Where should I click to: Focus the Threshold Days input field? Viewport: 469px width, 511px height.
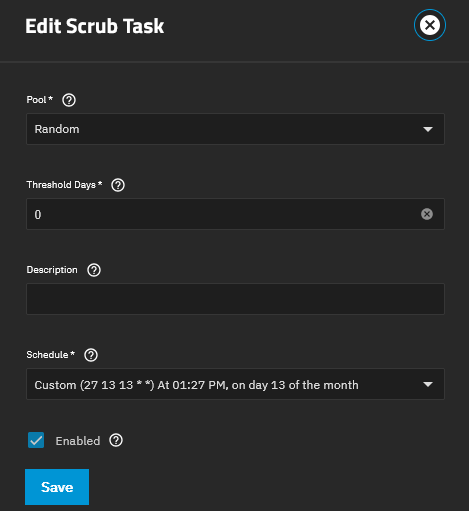pyautogui.click(x=235, y=214)
